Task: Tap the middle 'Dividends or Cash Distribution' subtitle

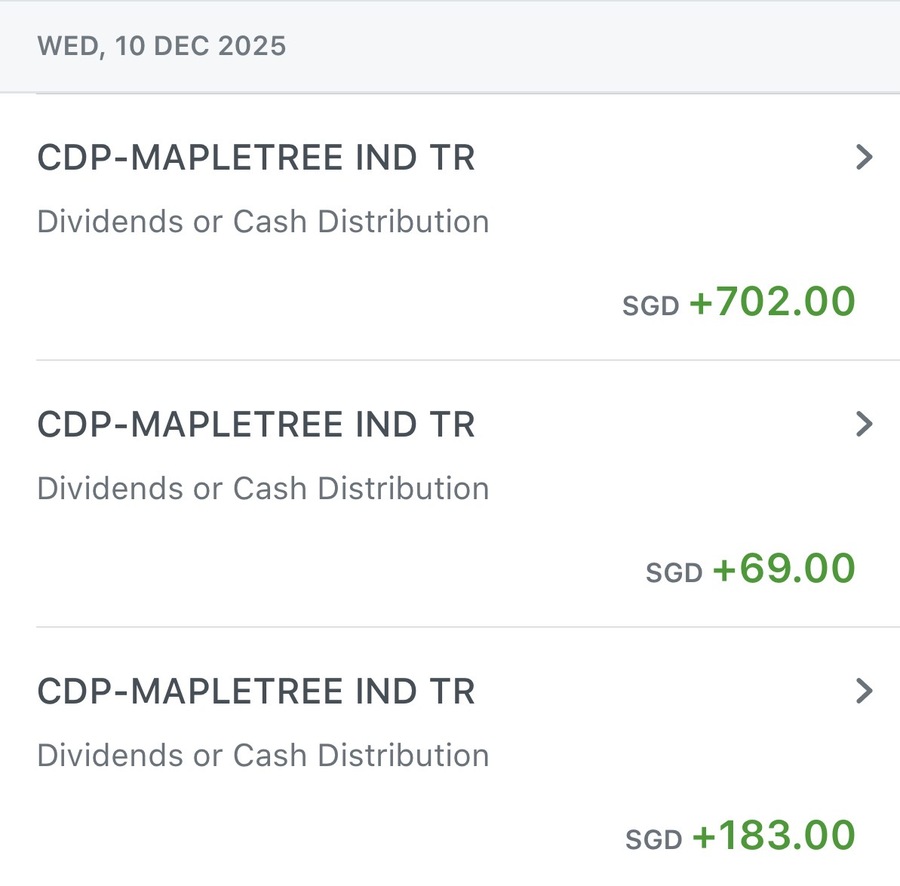Action: click(x=263, y=489)
